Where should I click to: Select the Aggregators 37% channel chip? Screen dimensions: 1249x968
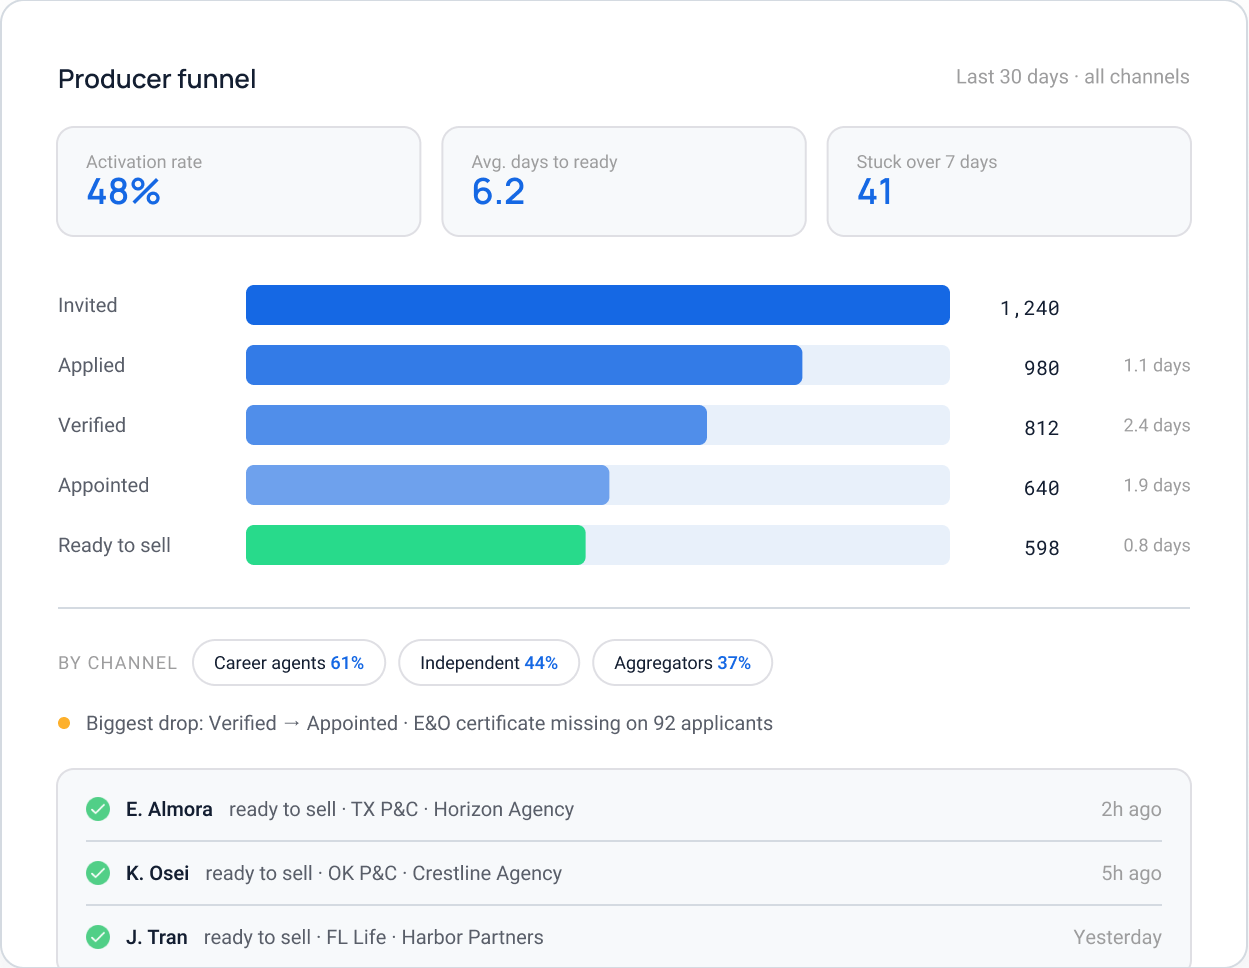click(682, 663)
